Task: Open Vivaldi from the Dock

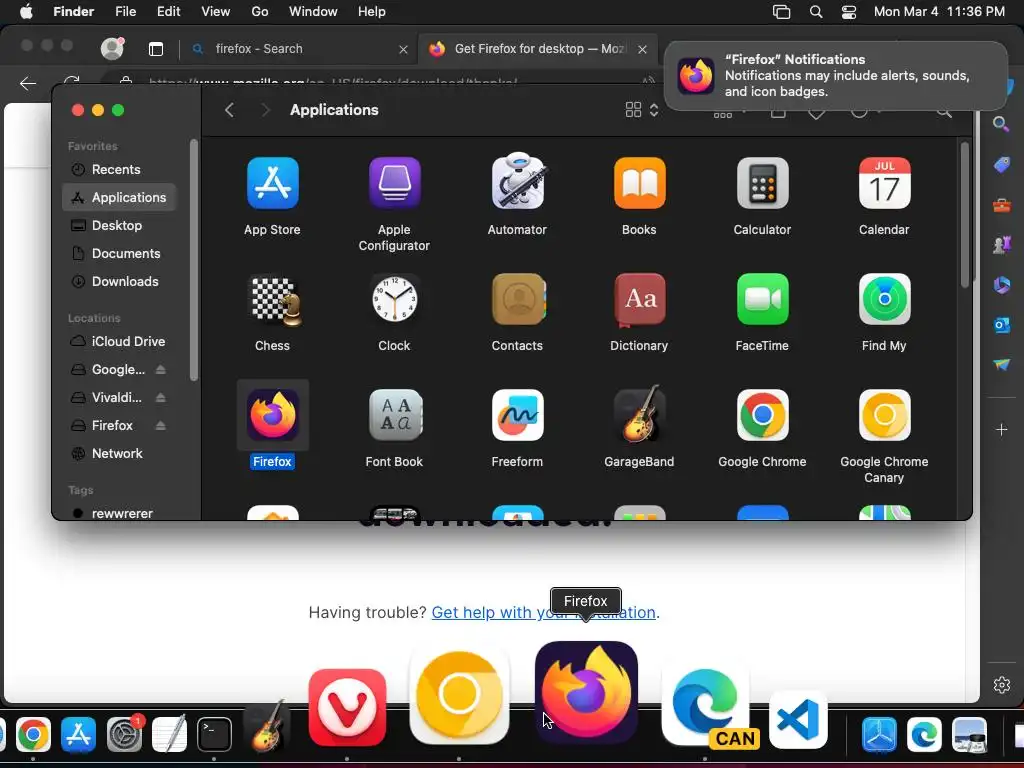Action: (347, 707)
